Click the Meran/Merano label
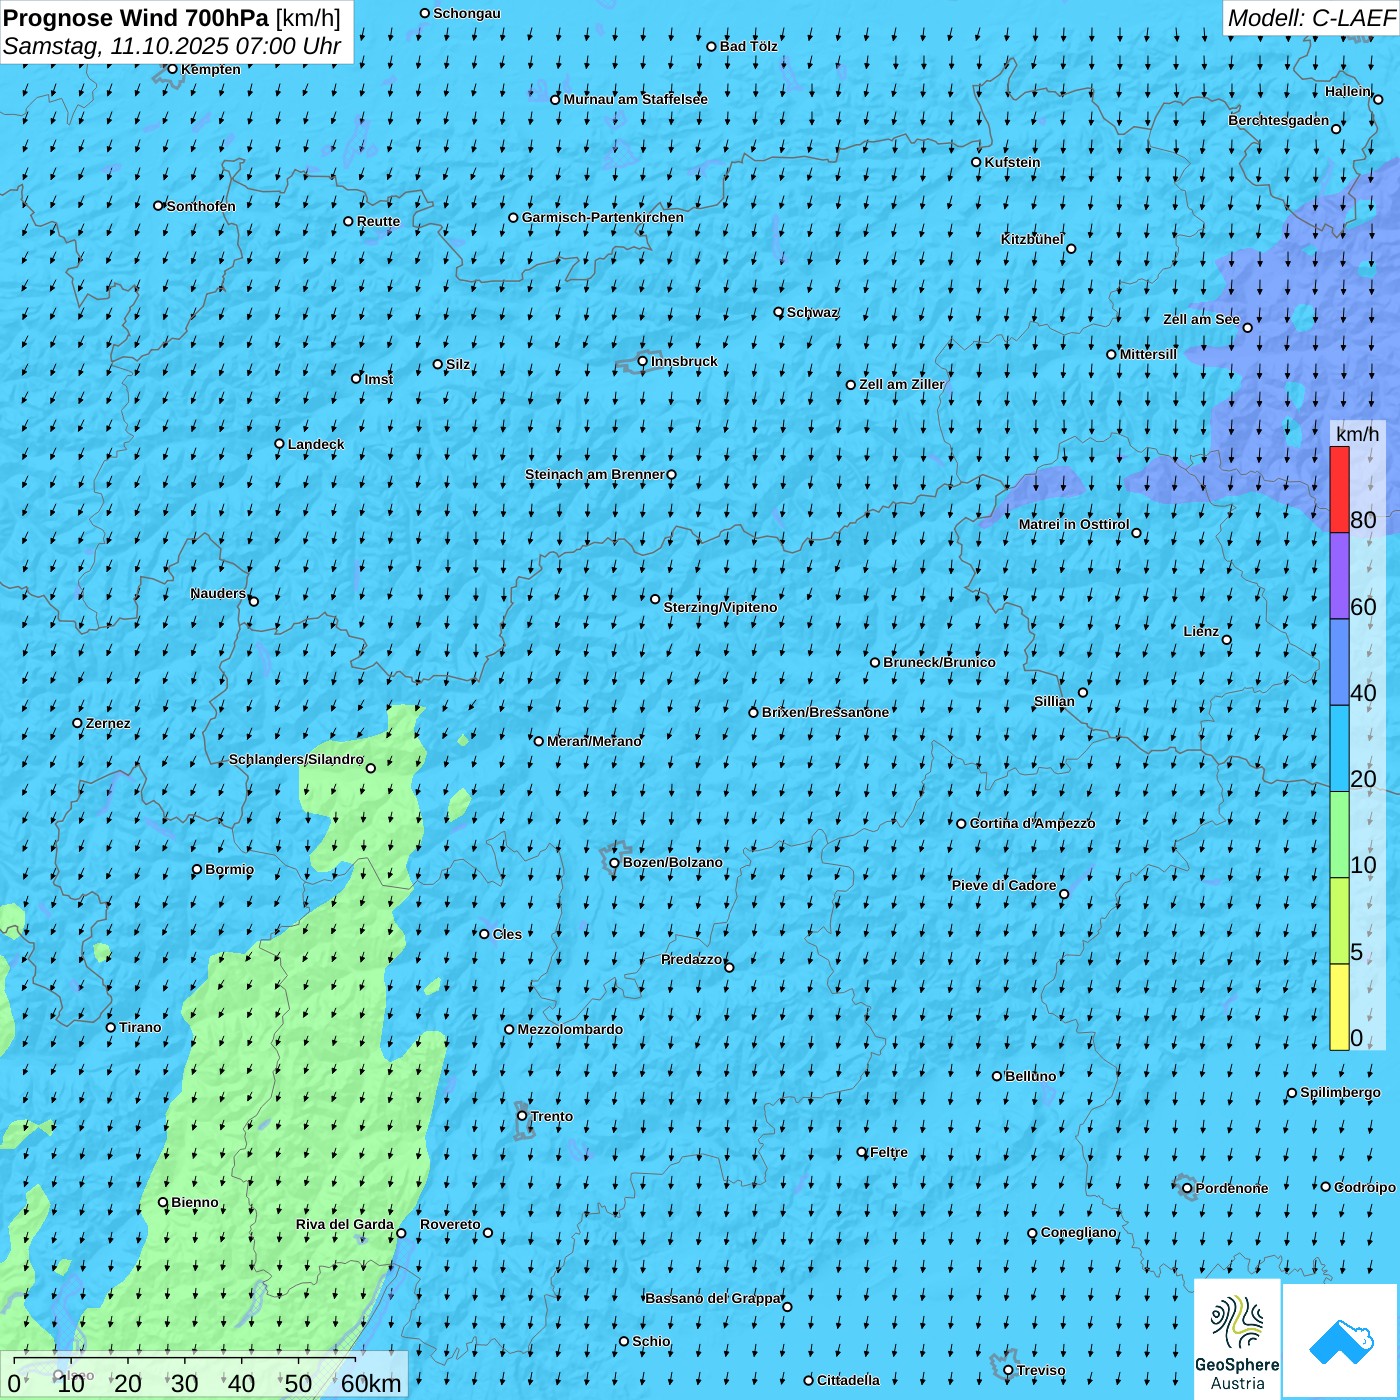Screen dimensions: 1400x1400 point(594,741)
